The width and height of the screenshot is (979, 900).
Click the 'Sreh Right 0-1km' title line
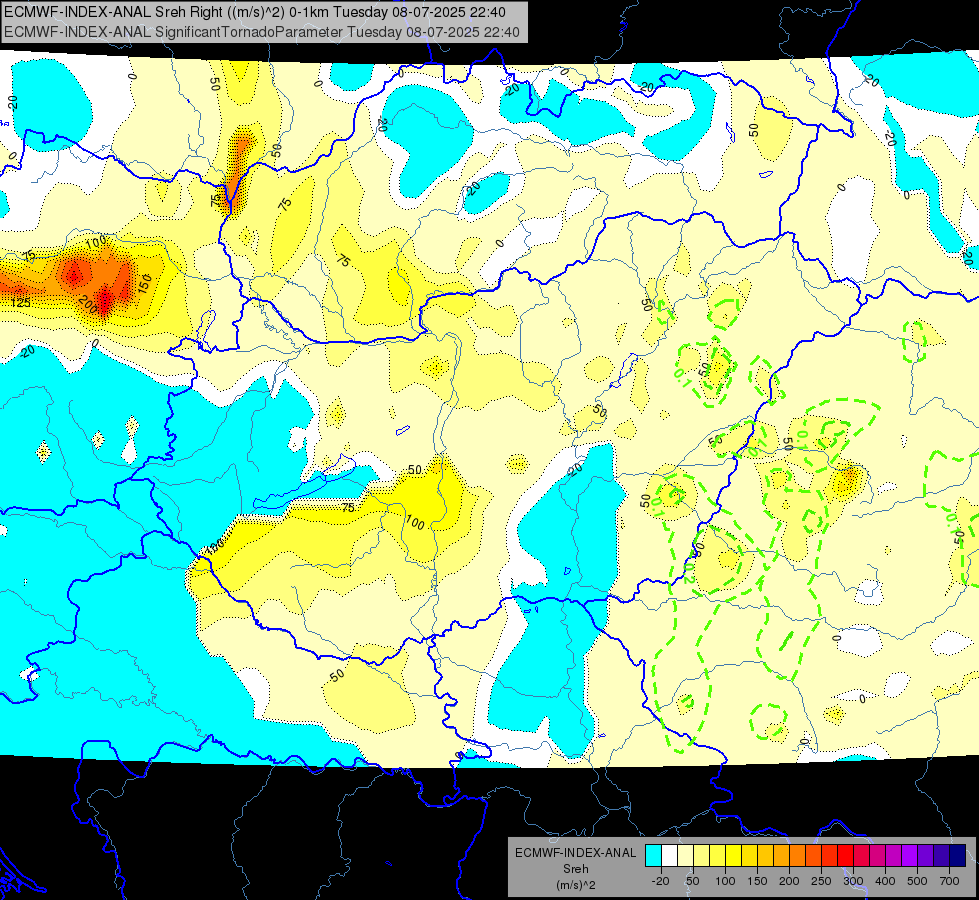(x=255, y=12)
